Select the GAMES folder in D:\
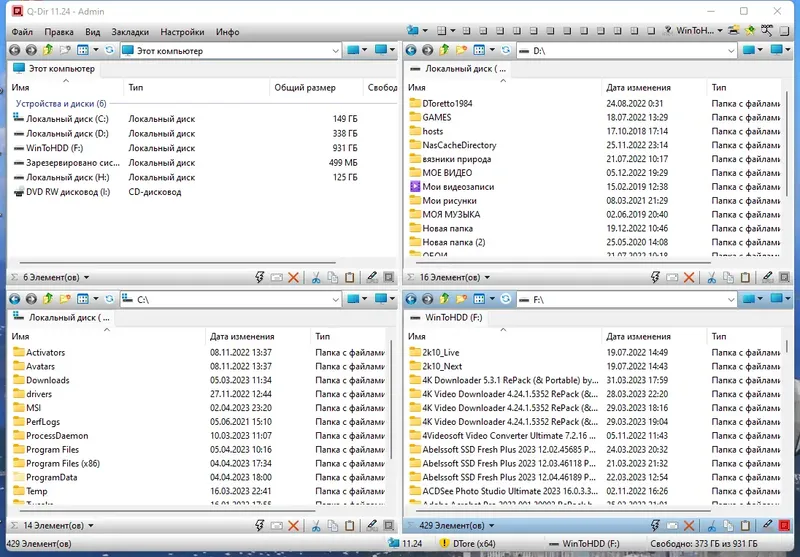Screen dimensions: 800x557 click(x=437, y=117)
